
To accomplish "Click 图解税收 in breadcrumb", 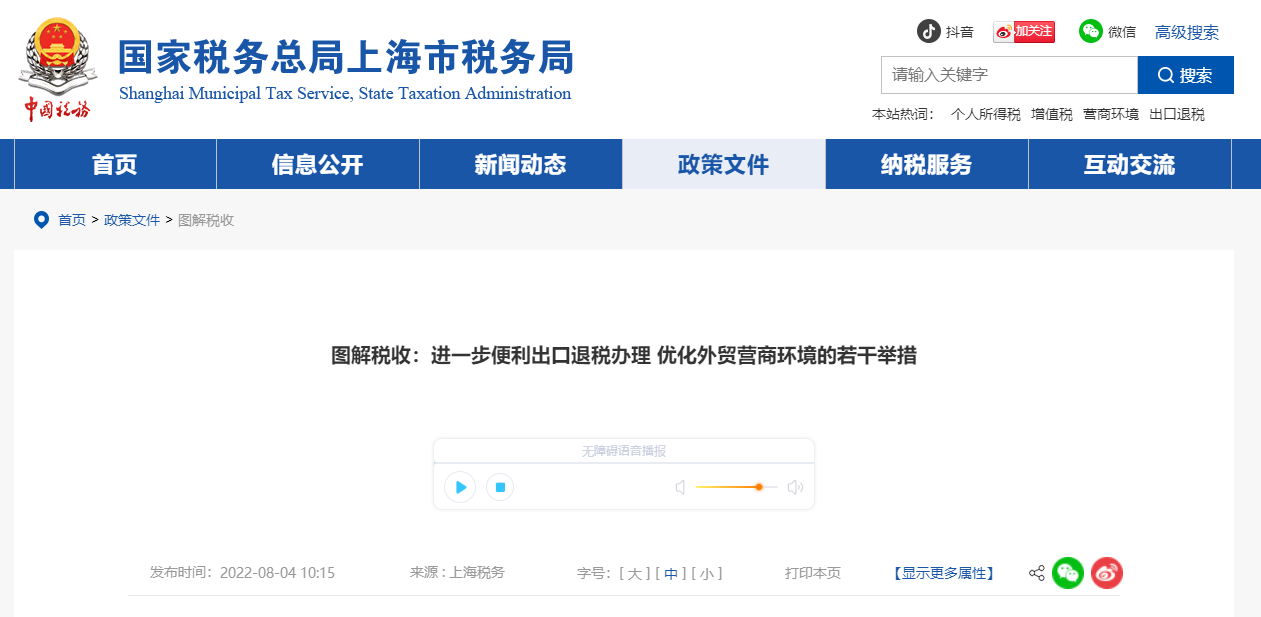I will [x=206, y=220].
